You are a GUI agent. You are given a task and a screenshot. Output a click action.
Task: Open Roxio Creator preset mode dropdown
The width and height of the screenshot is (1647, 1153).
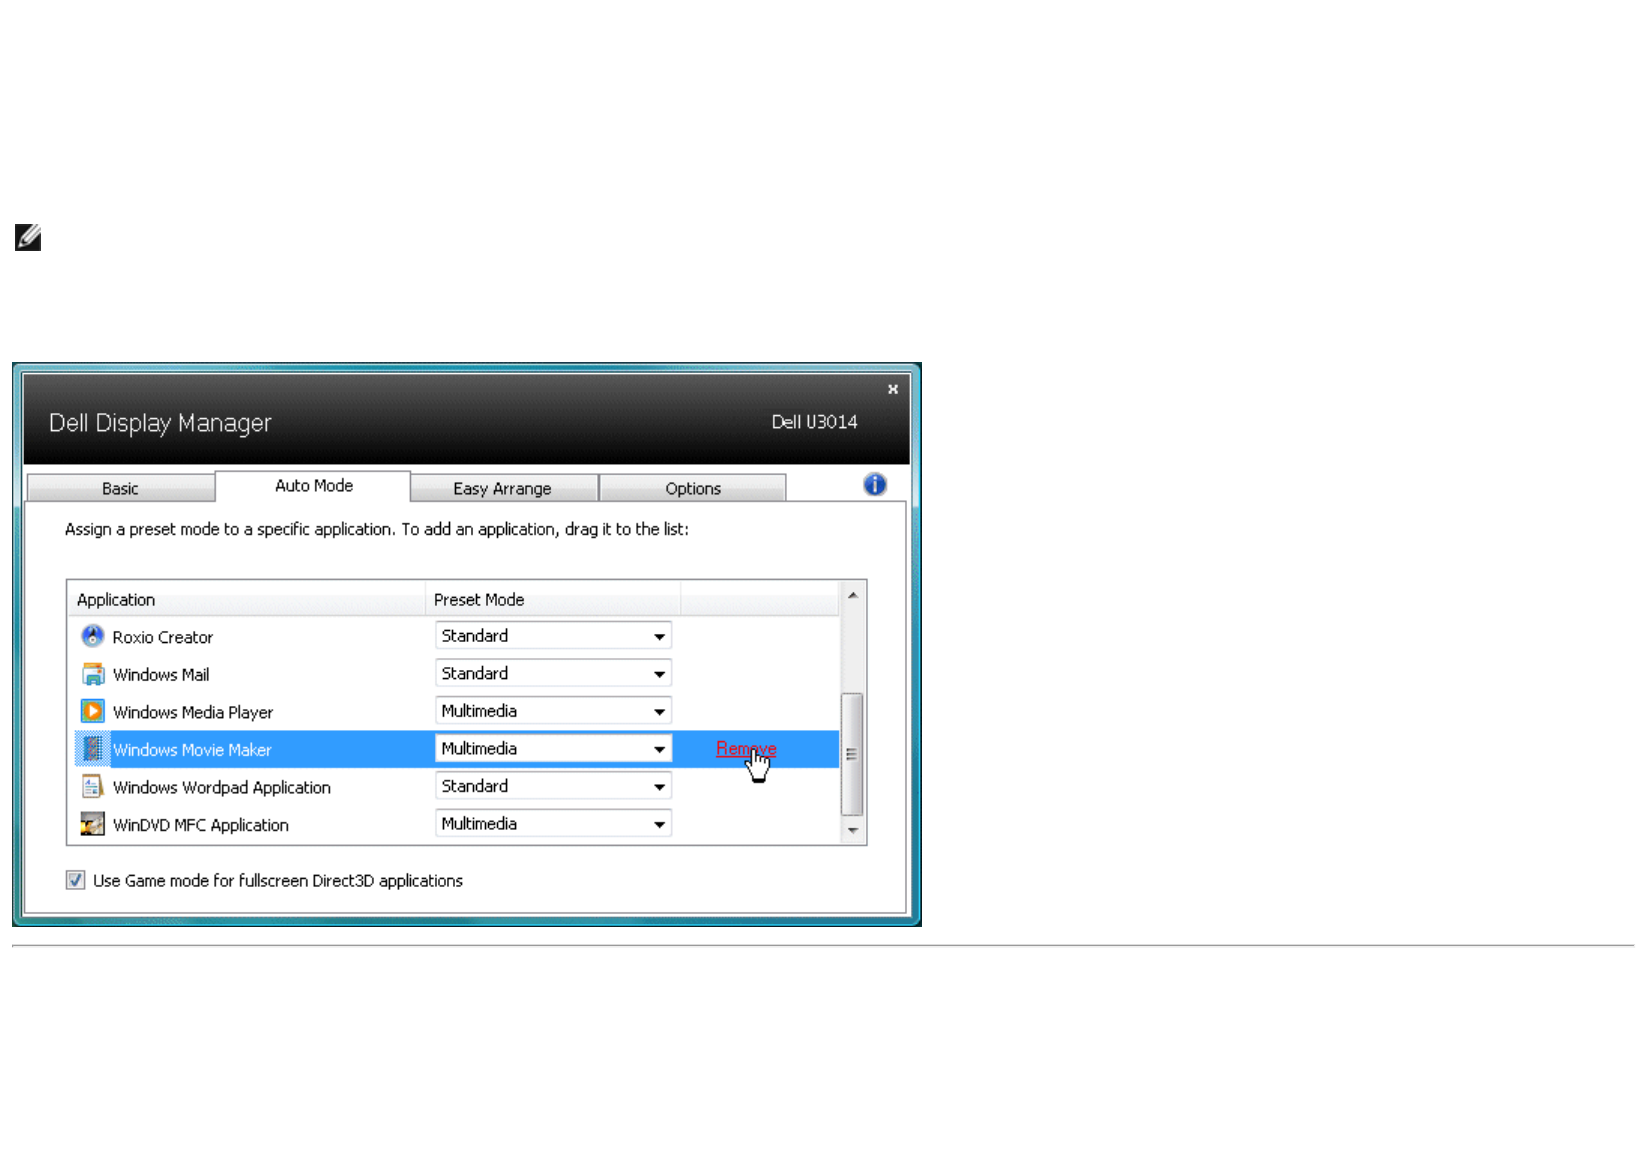[553, 636]
